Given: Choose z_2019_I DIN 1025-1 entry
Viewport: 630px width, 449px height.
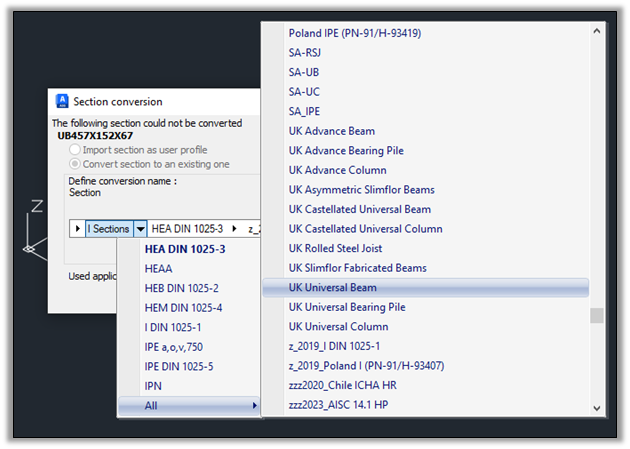Looking at the screenshot, I should (x=425, y=346).
